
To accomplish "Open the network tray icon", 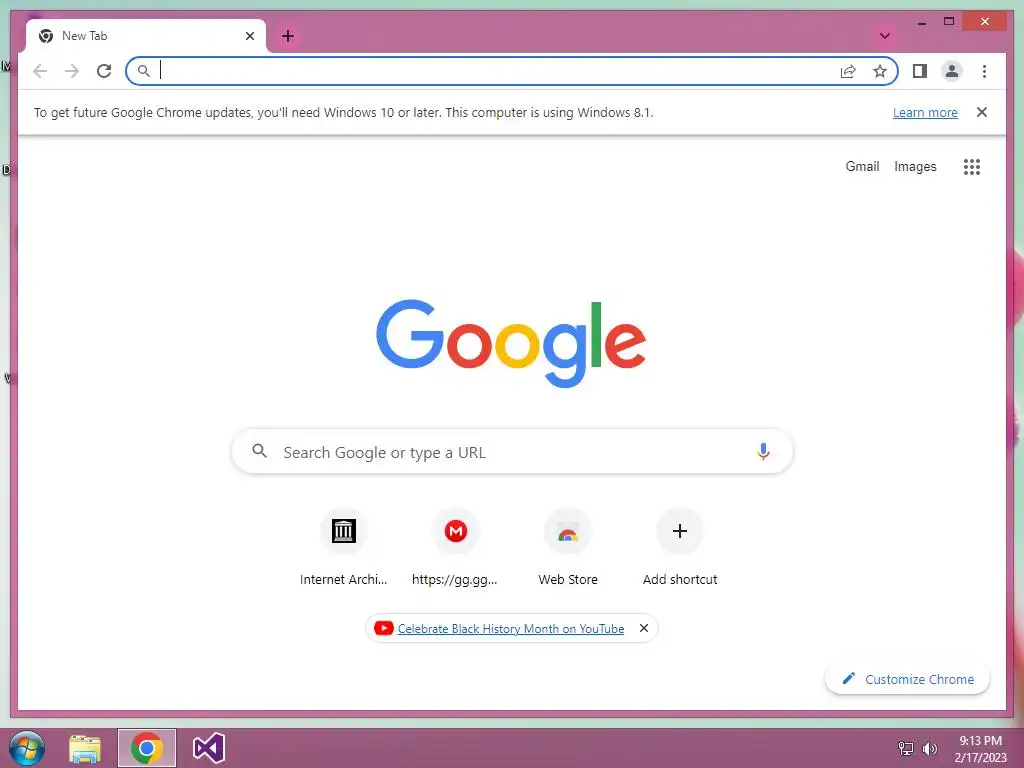I will click(906, 748).
